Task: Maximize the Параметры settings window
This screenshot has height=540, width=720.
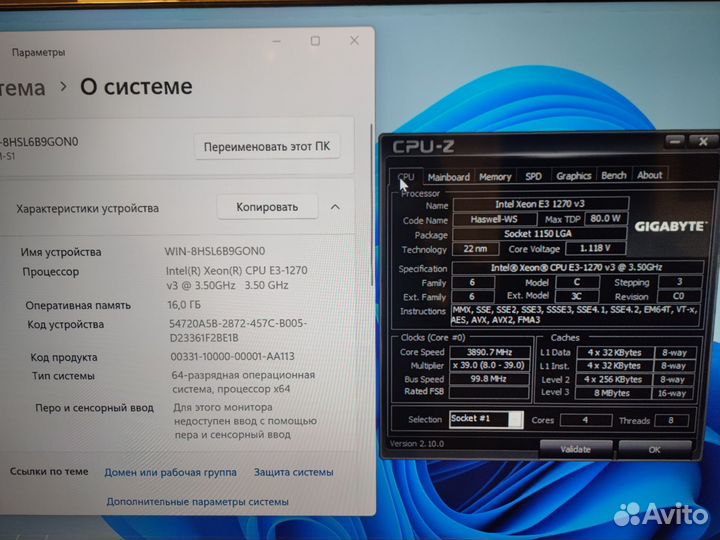Action: click(315, 41)
